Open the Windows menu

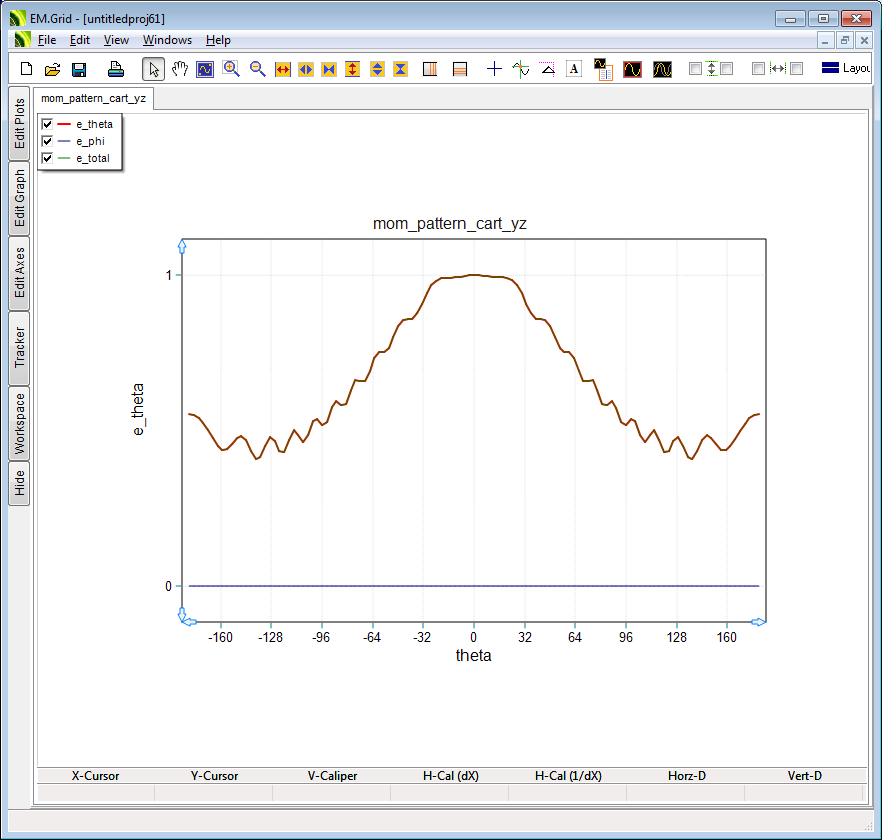point(167,40)
